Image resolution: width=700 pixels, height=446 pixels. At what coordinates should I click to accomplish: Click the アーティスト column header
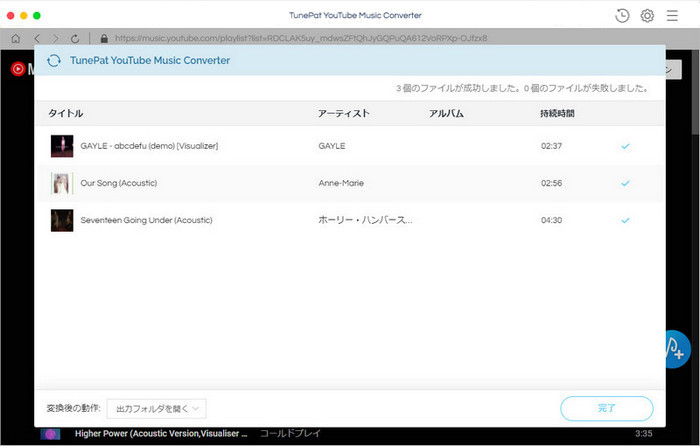(x=344, y=113)
